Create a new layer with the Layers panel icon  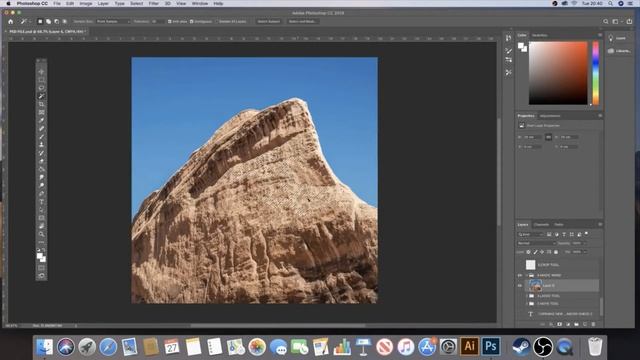(x=584, y=324)
